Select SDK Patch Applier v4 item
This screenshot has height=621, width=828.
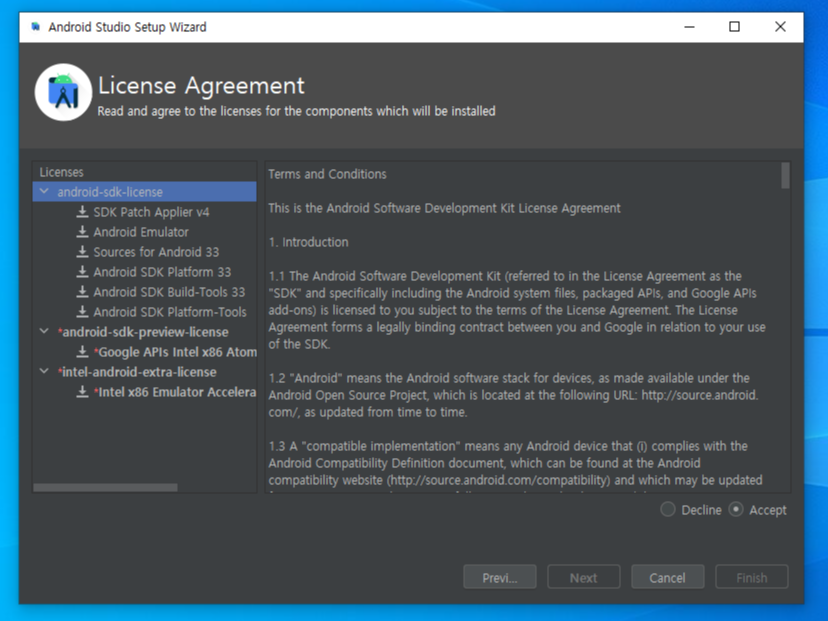pyautogui.click(x=151, y=212)
